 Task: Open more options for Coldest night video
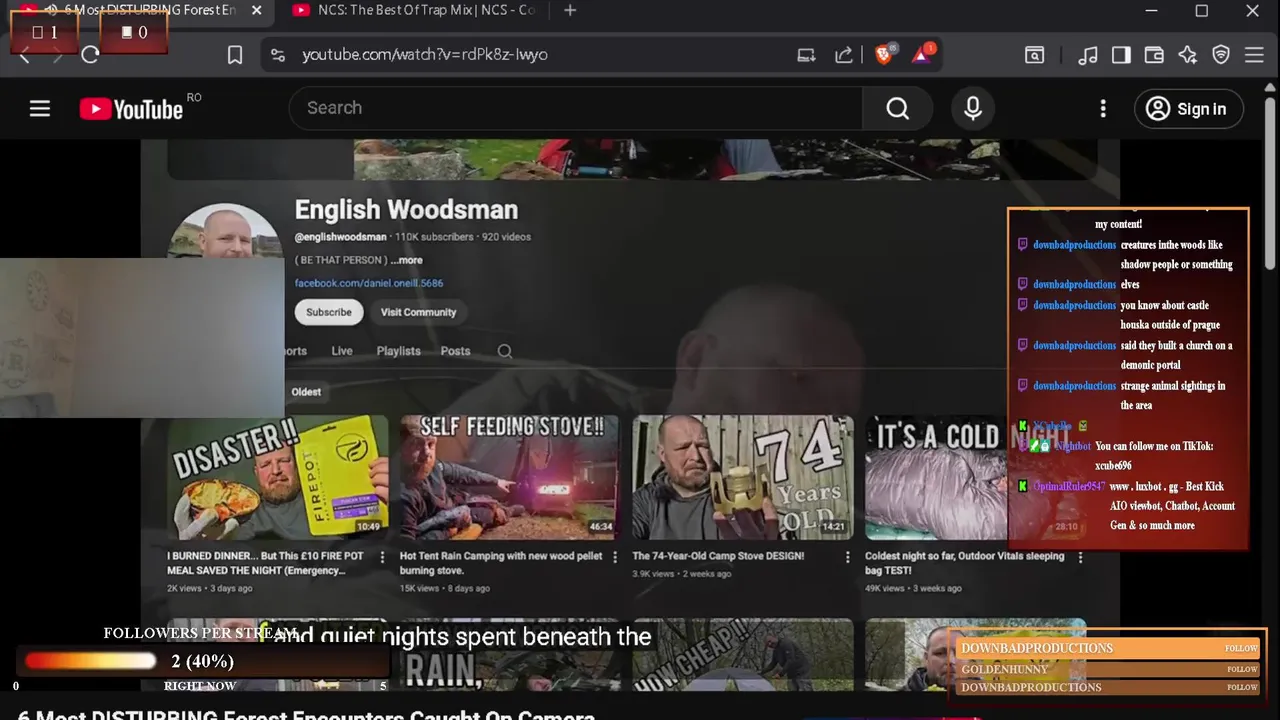[x=1080, y=557]
